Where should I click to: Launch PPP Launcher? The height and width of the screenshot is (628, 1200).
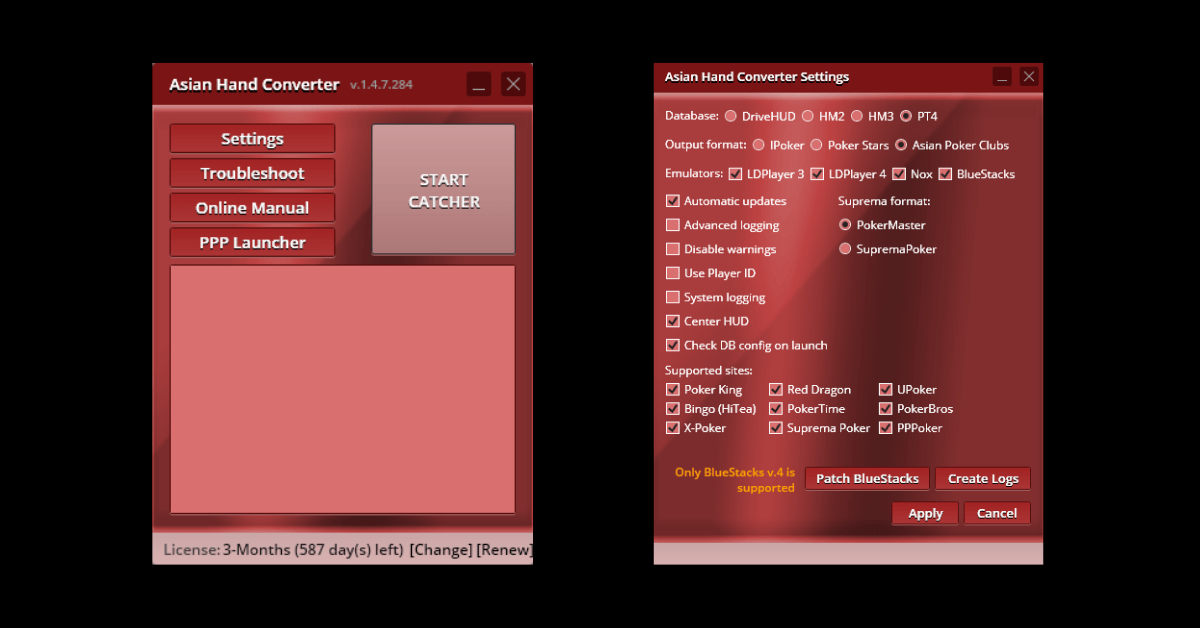click(252, 242)
